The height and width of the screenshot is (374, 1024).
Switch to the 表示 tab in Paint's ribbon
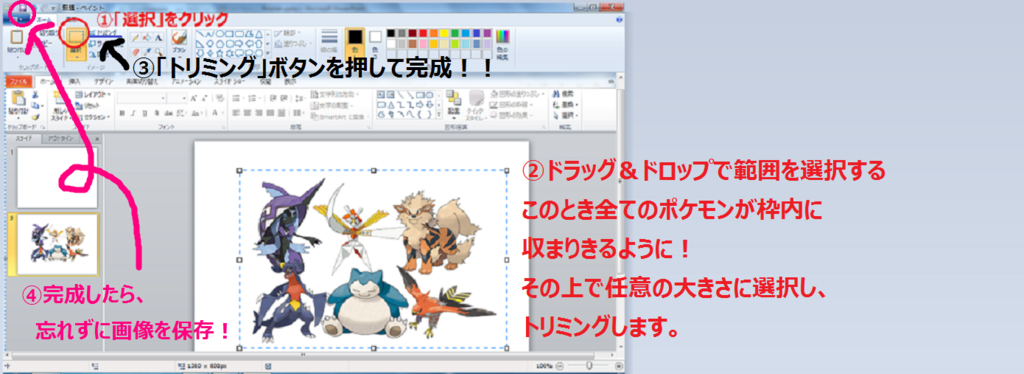(x=73, y=21)
